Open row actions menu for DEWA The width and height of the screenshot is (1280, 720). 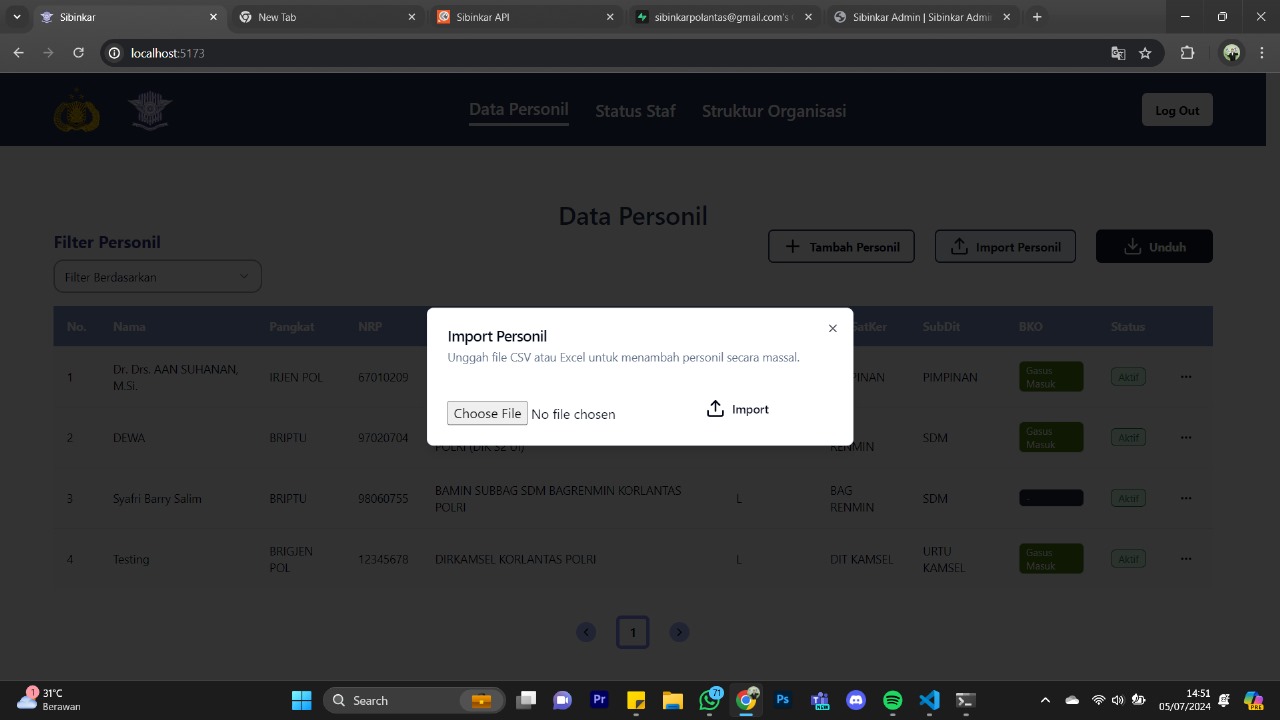click(x=1185, y=438)
